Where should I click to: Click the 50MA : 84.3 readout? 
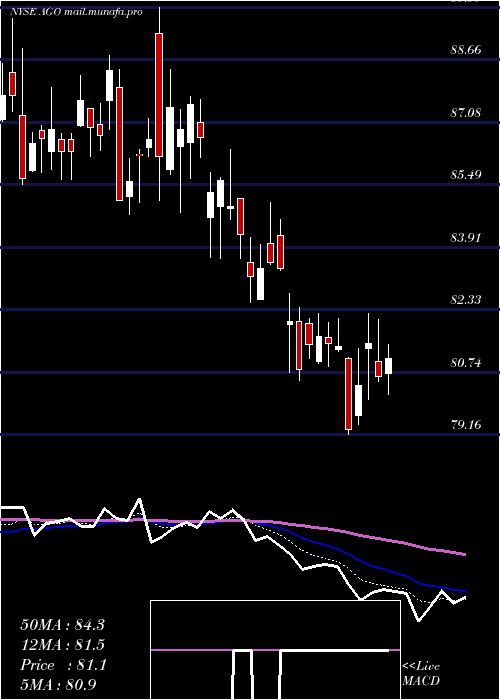pyautogui.click(x=62, y=625)
